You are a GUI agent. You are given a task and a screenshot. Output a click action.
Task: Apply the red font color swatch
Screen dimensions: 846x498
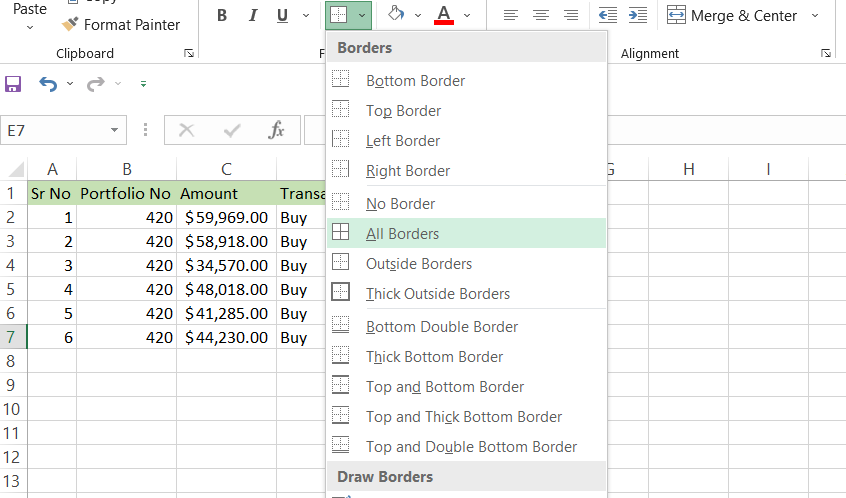444,15
